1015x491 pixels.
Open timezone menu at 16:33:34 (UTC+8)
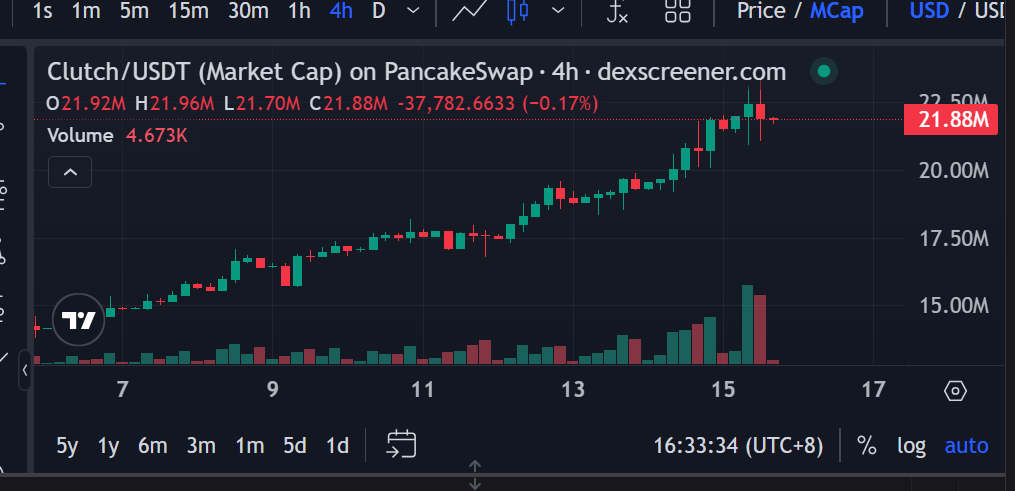(x=739, y=446)
